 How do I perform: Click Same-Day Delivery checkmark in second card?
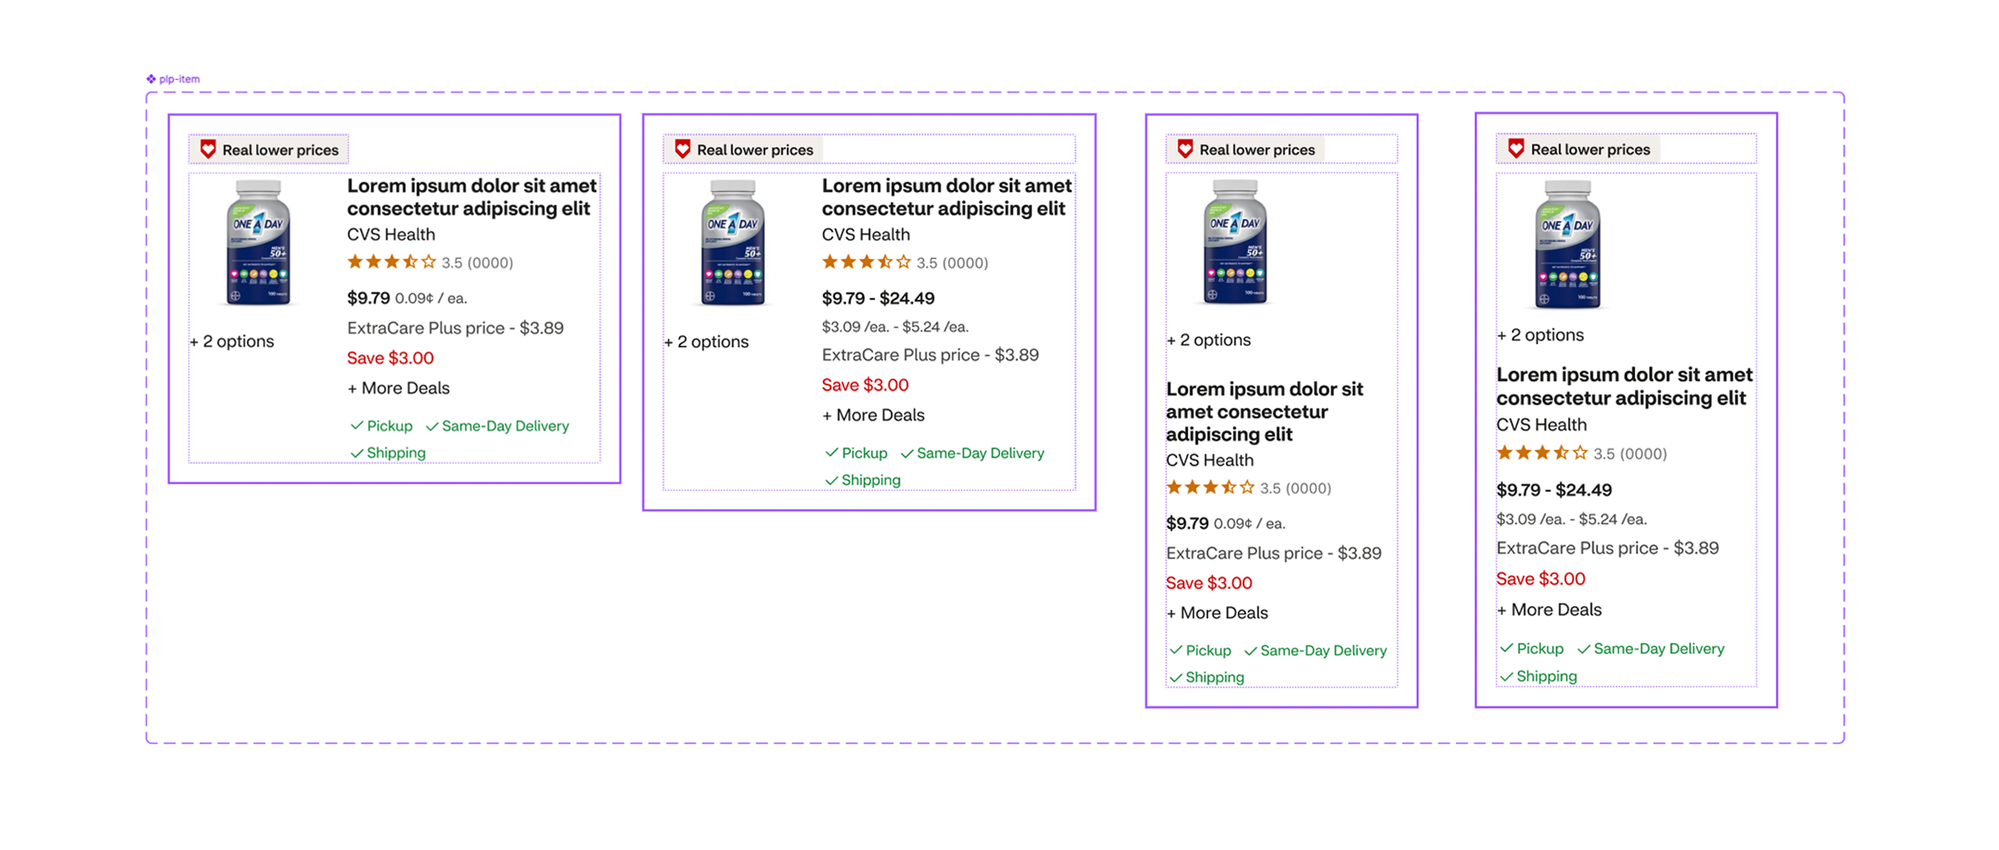907,454
